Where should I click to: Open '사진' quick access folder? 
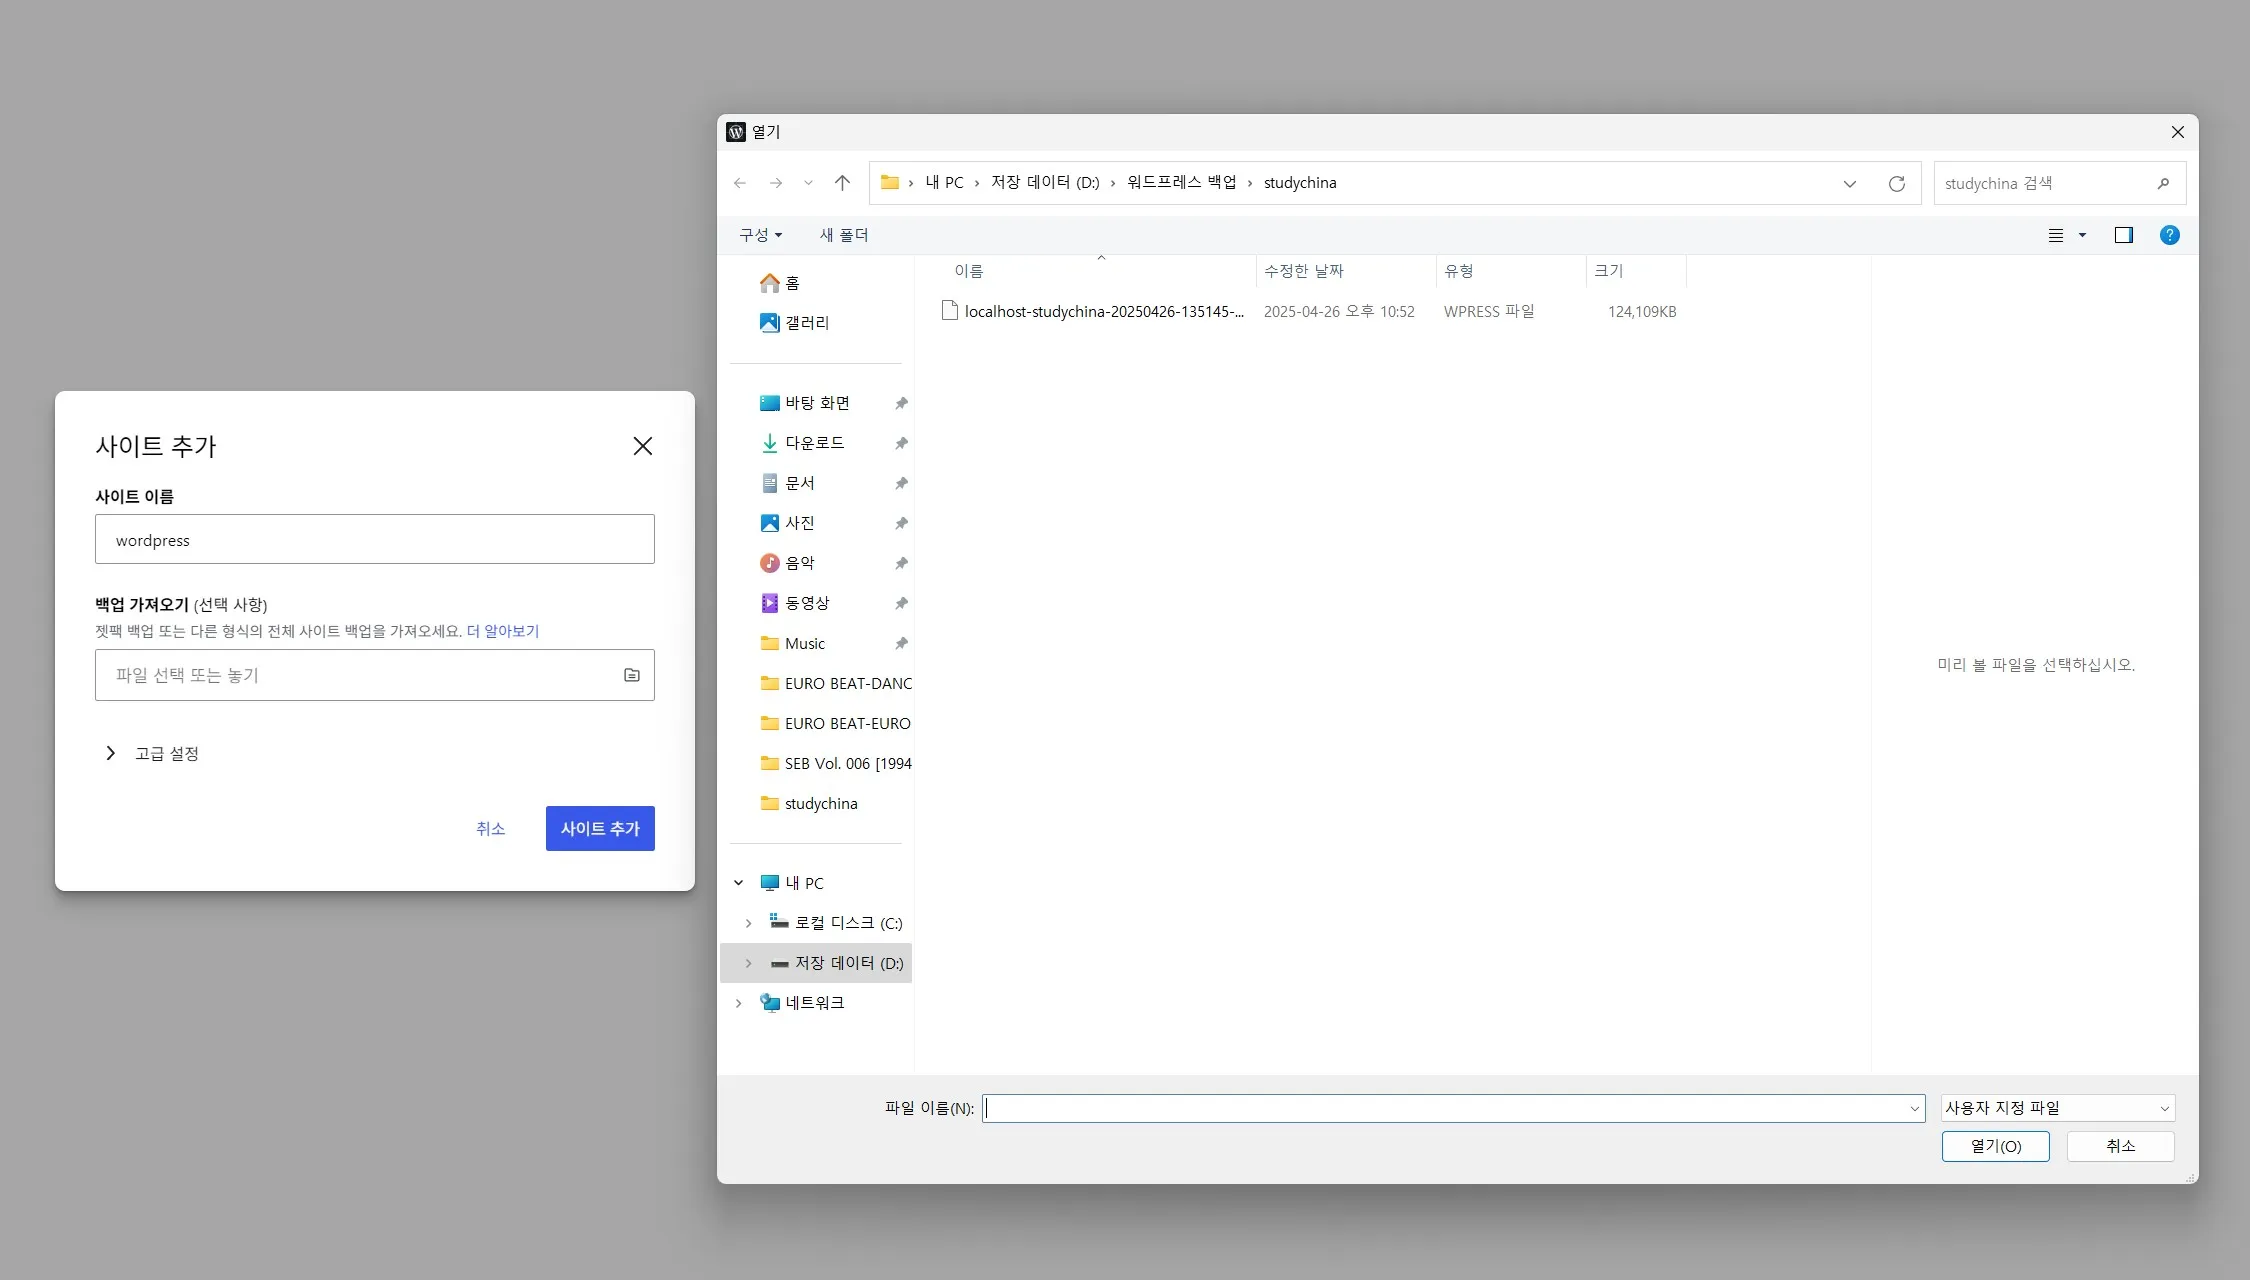coord(789,523)
